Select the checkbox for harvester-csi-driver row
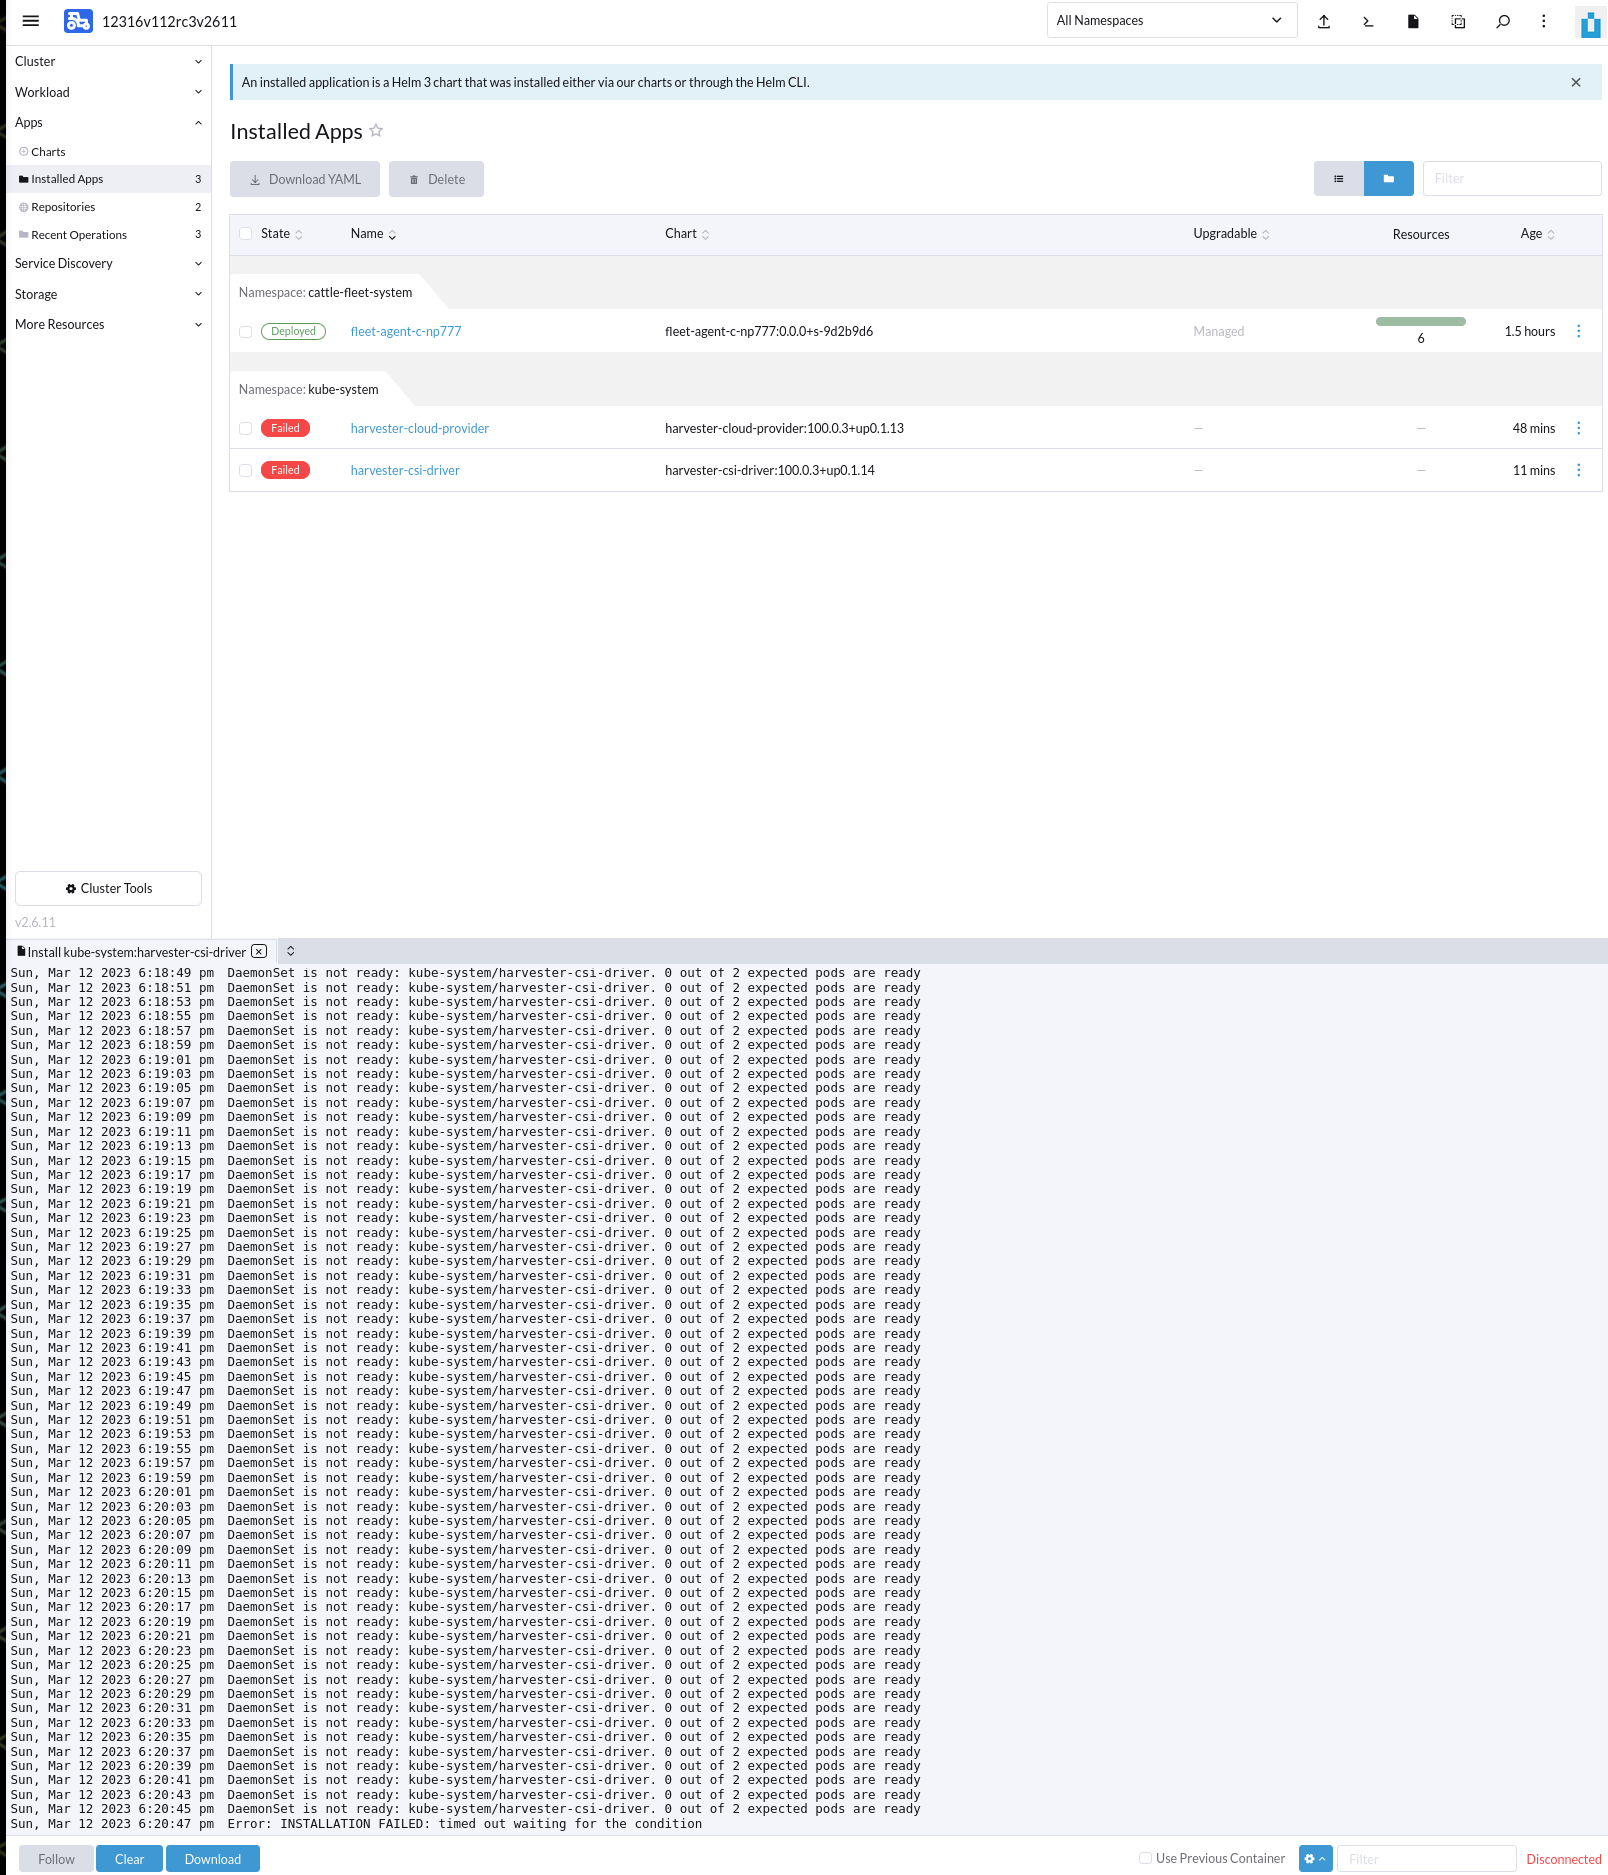Image resolution: width=1608 pixels, height=1875 pixels. (245, 470)
